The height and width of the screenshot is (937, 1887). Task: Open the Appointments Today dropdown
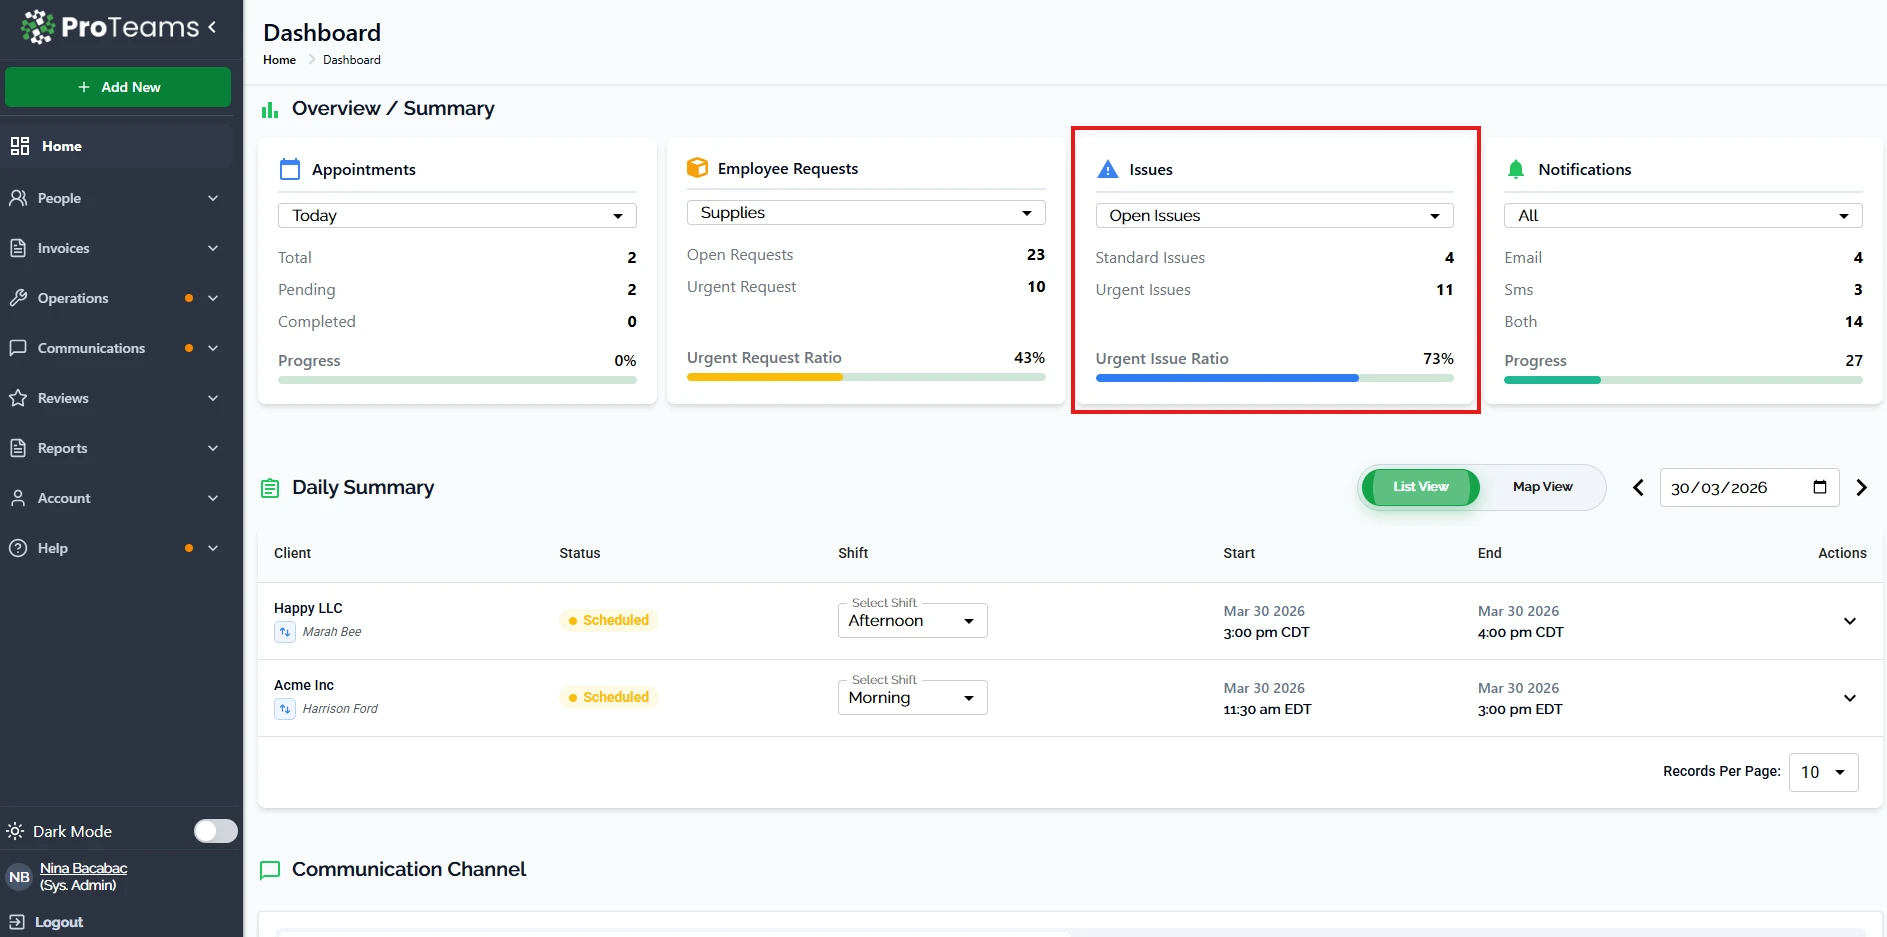pyautogui.click(x=457, y=216)
